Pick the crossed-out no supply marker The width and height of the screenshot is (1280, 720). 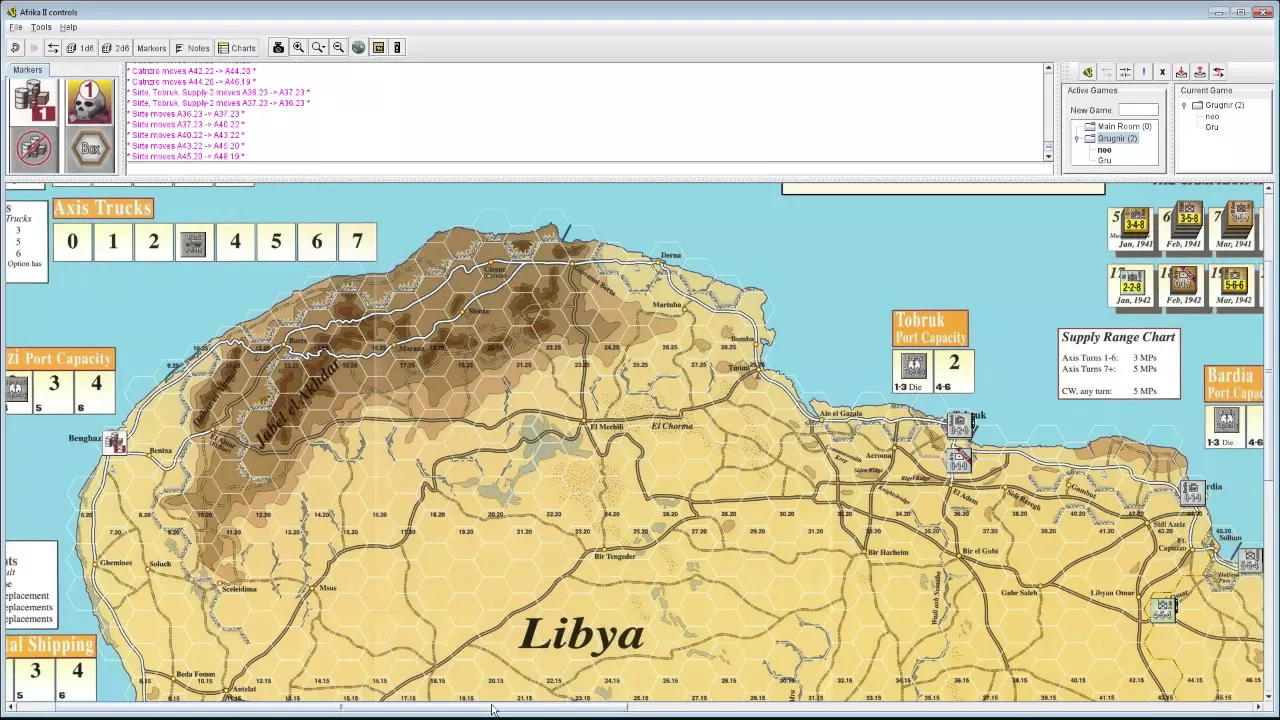(35, 149)
